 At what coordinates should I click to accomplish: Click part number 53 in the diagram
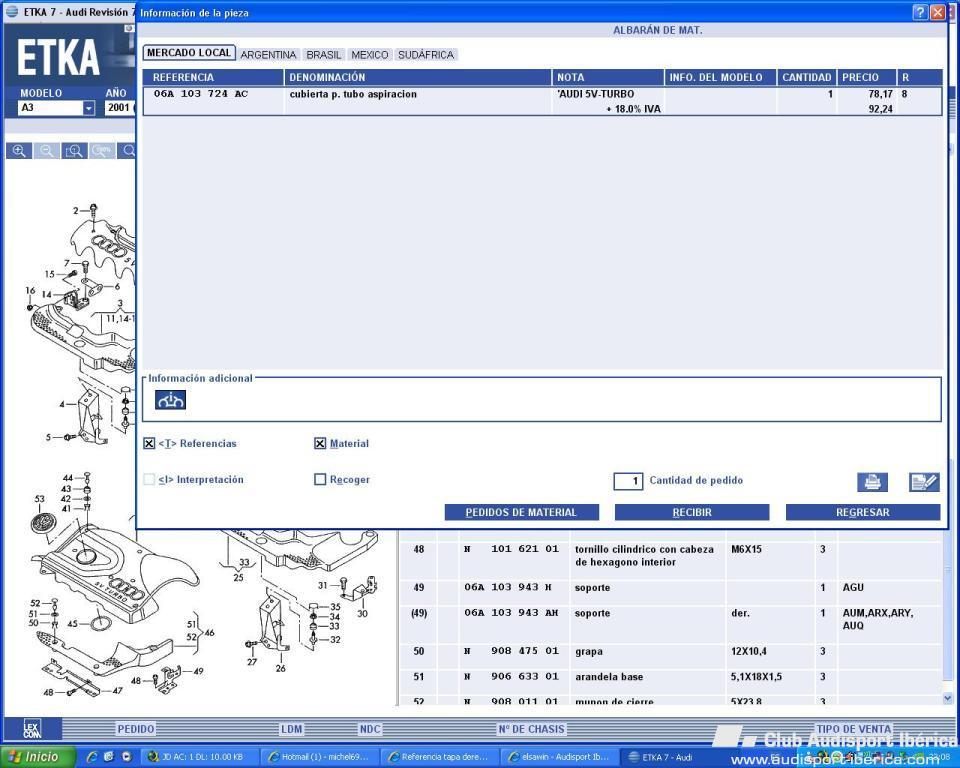click(40, 499)
